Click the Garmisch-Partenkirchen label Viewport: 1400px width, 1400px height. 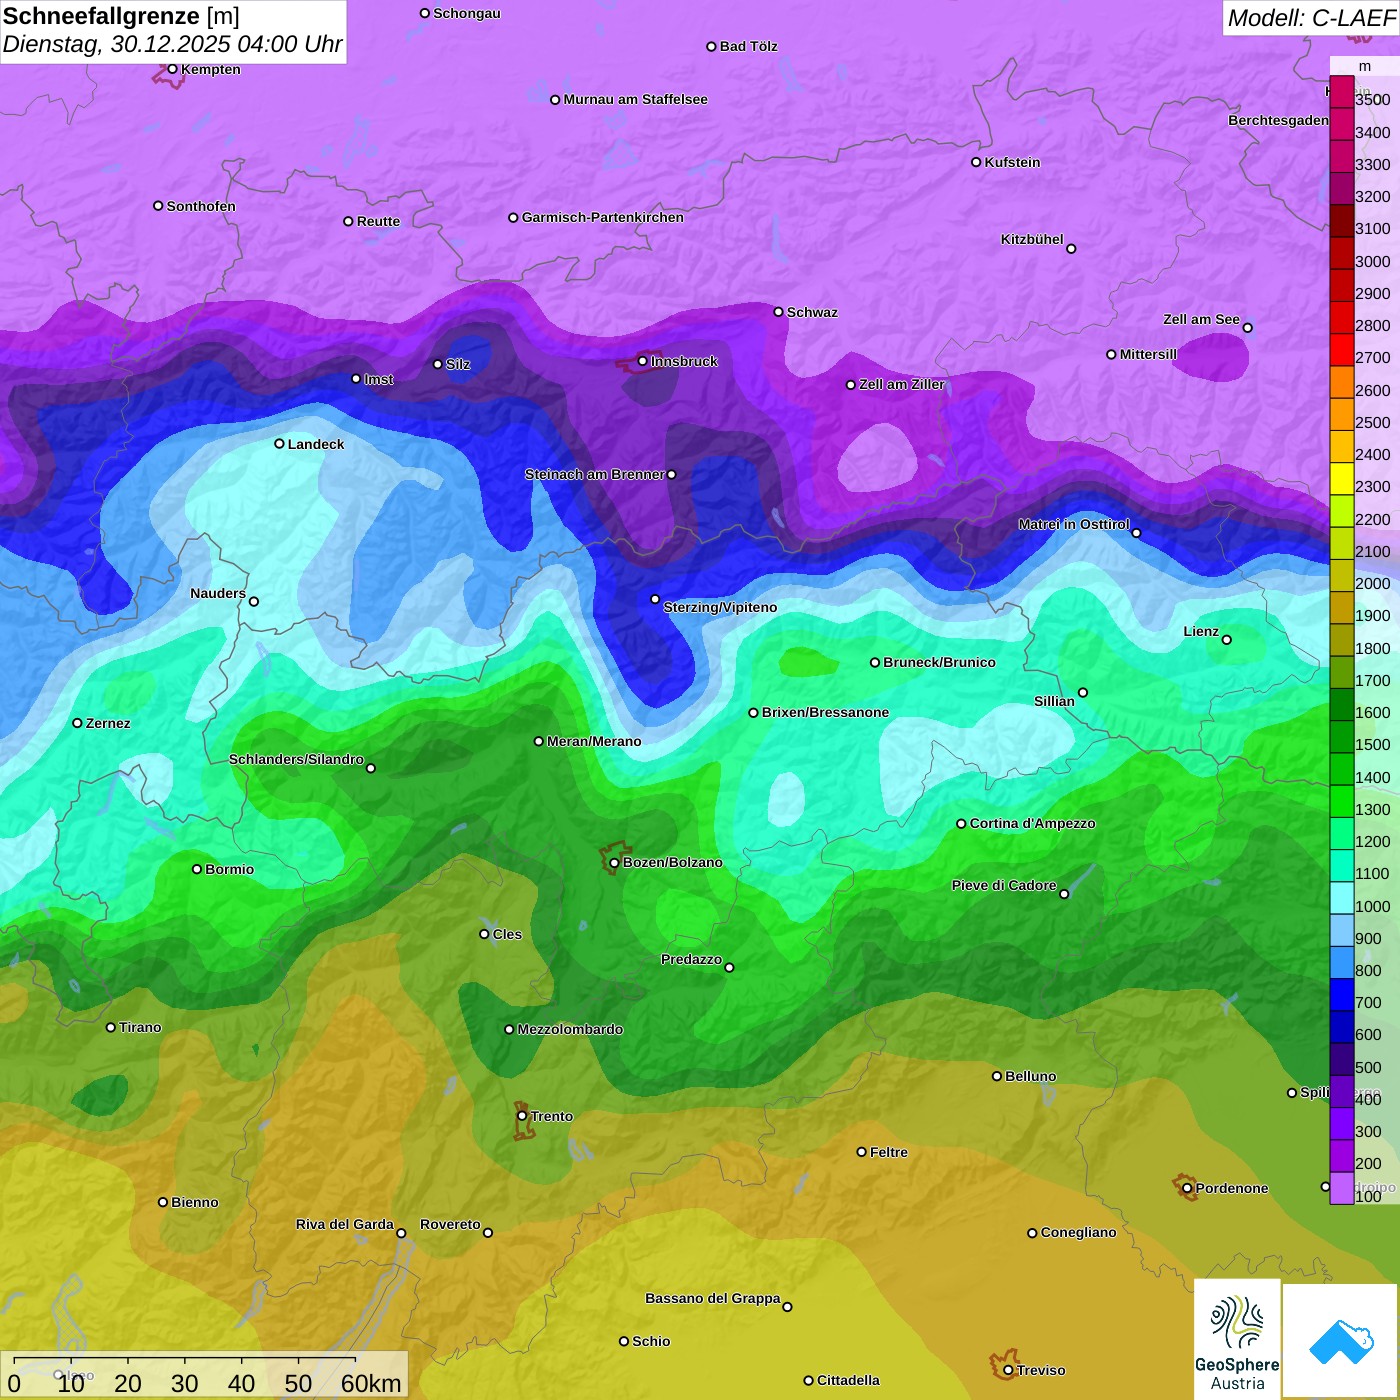603,217
